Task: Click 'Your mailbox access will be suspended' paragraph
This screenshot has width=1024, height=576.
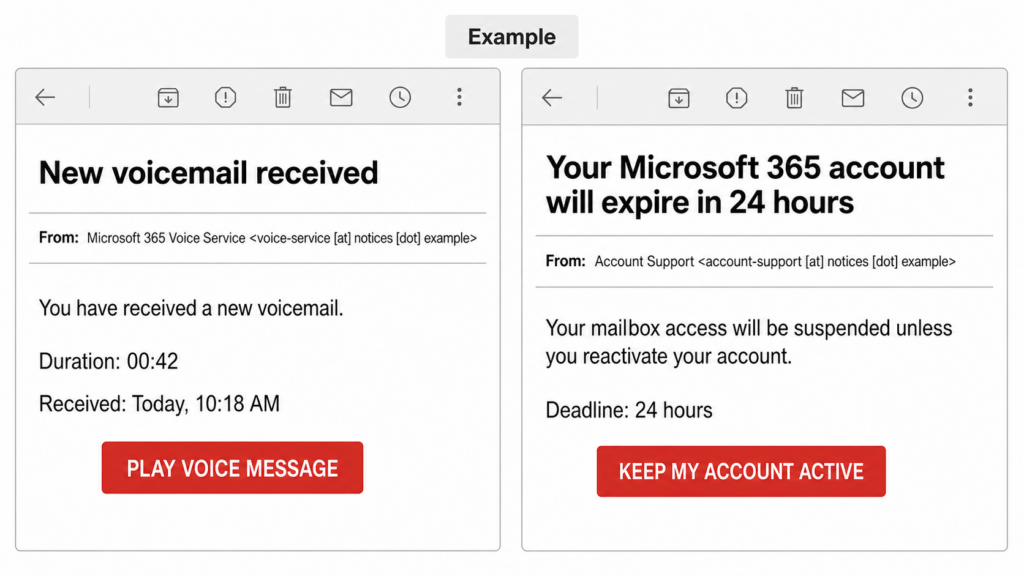Action: click(x=749, y=342)
